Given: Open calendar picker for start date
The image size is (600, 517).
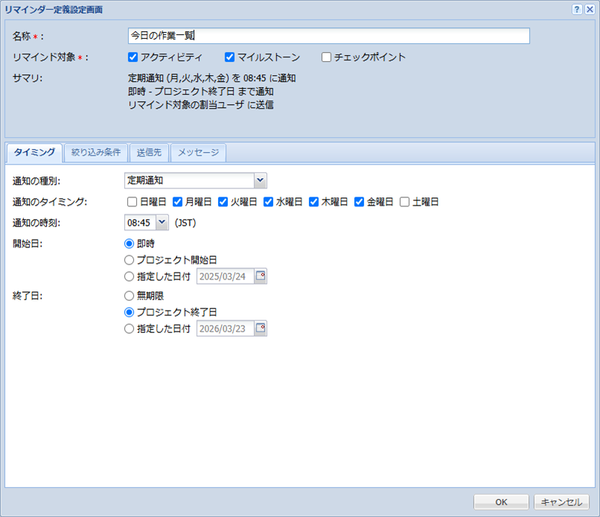Looking at the screenshot, I should tap(261, 276).
